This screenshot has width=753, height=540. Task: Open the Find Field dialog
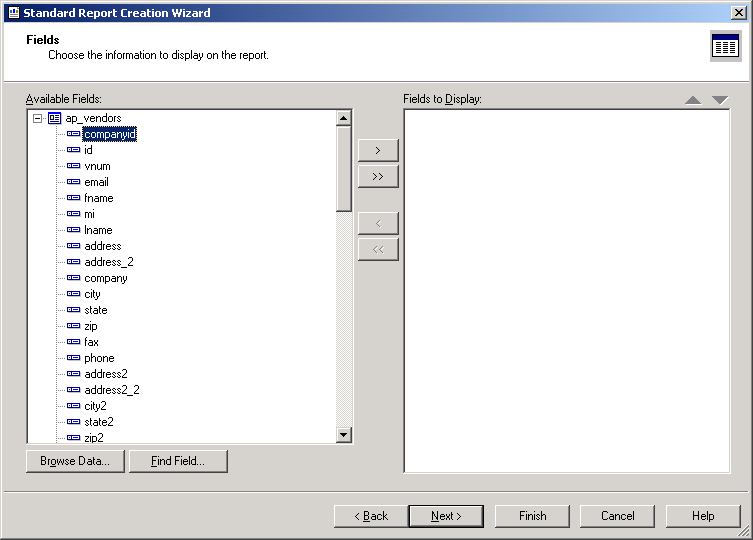178,461
